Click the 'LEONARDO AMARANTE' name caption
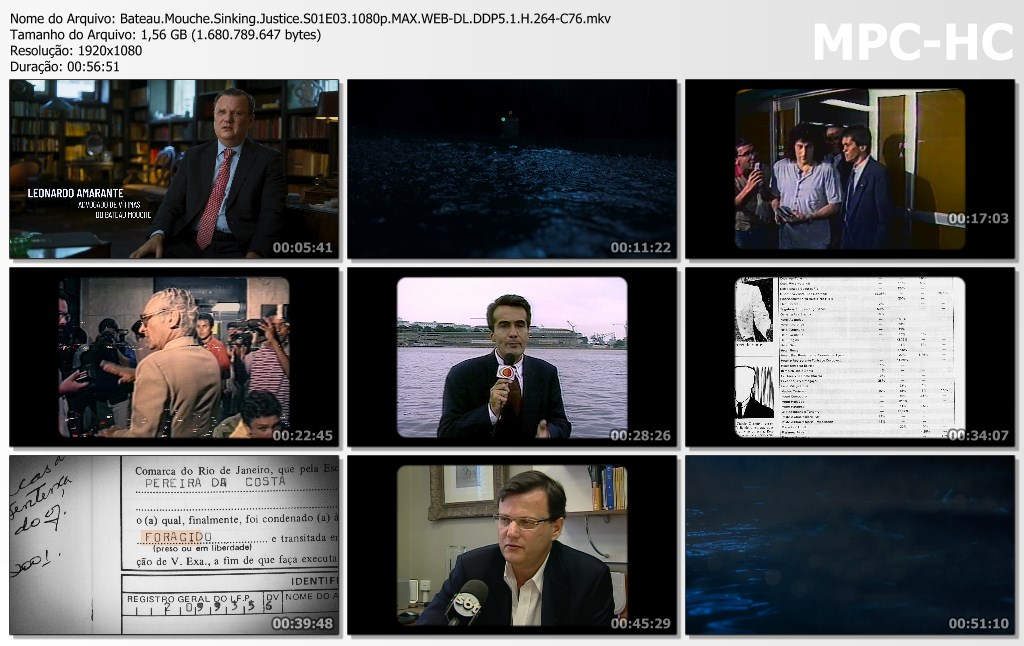Image resolution: width=1024 pixels, height=646 pixels. coord(75,193)
